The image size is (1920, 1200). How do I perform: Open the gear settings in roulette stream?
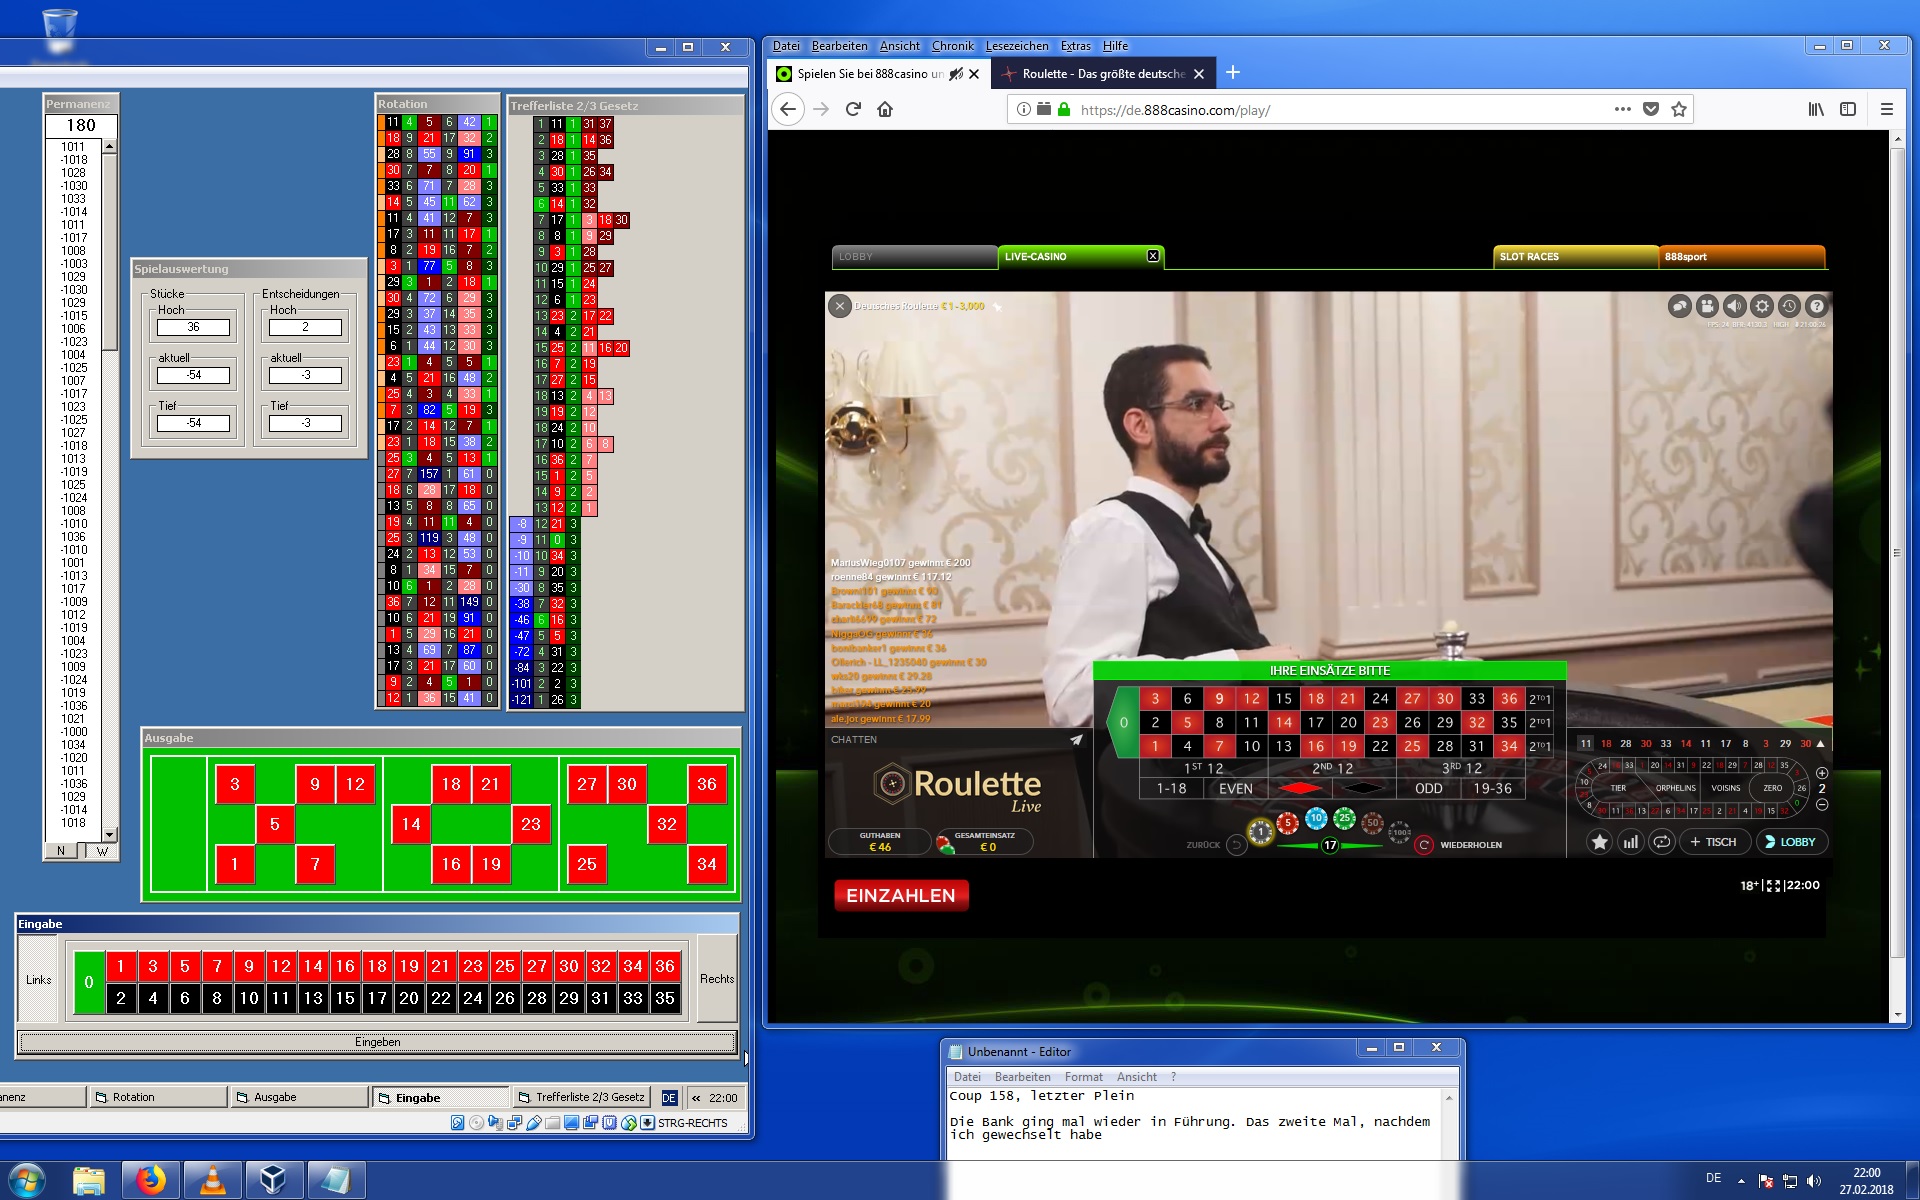coord(1762,306)
